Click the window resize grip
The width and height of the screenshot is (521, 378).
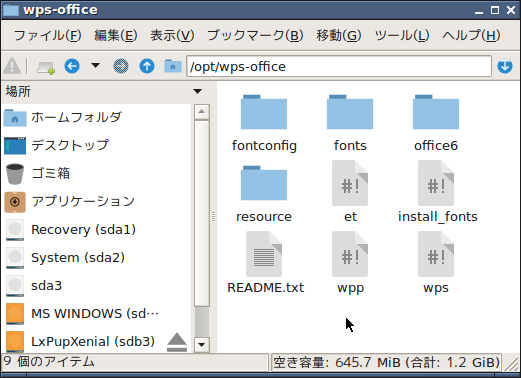(512, 364)
